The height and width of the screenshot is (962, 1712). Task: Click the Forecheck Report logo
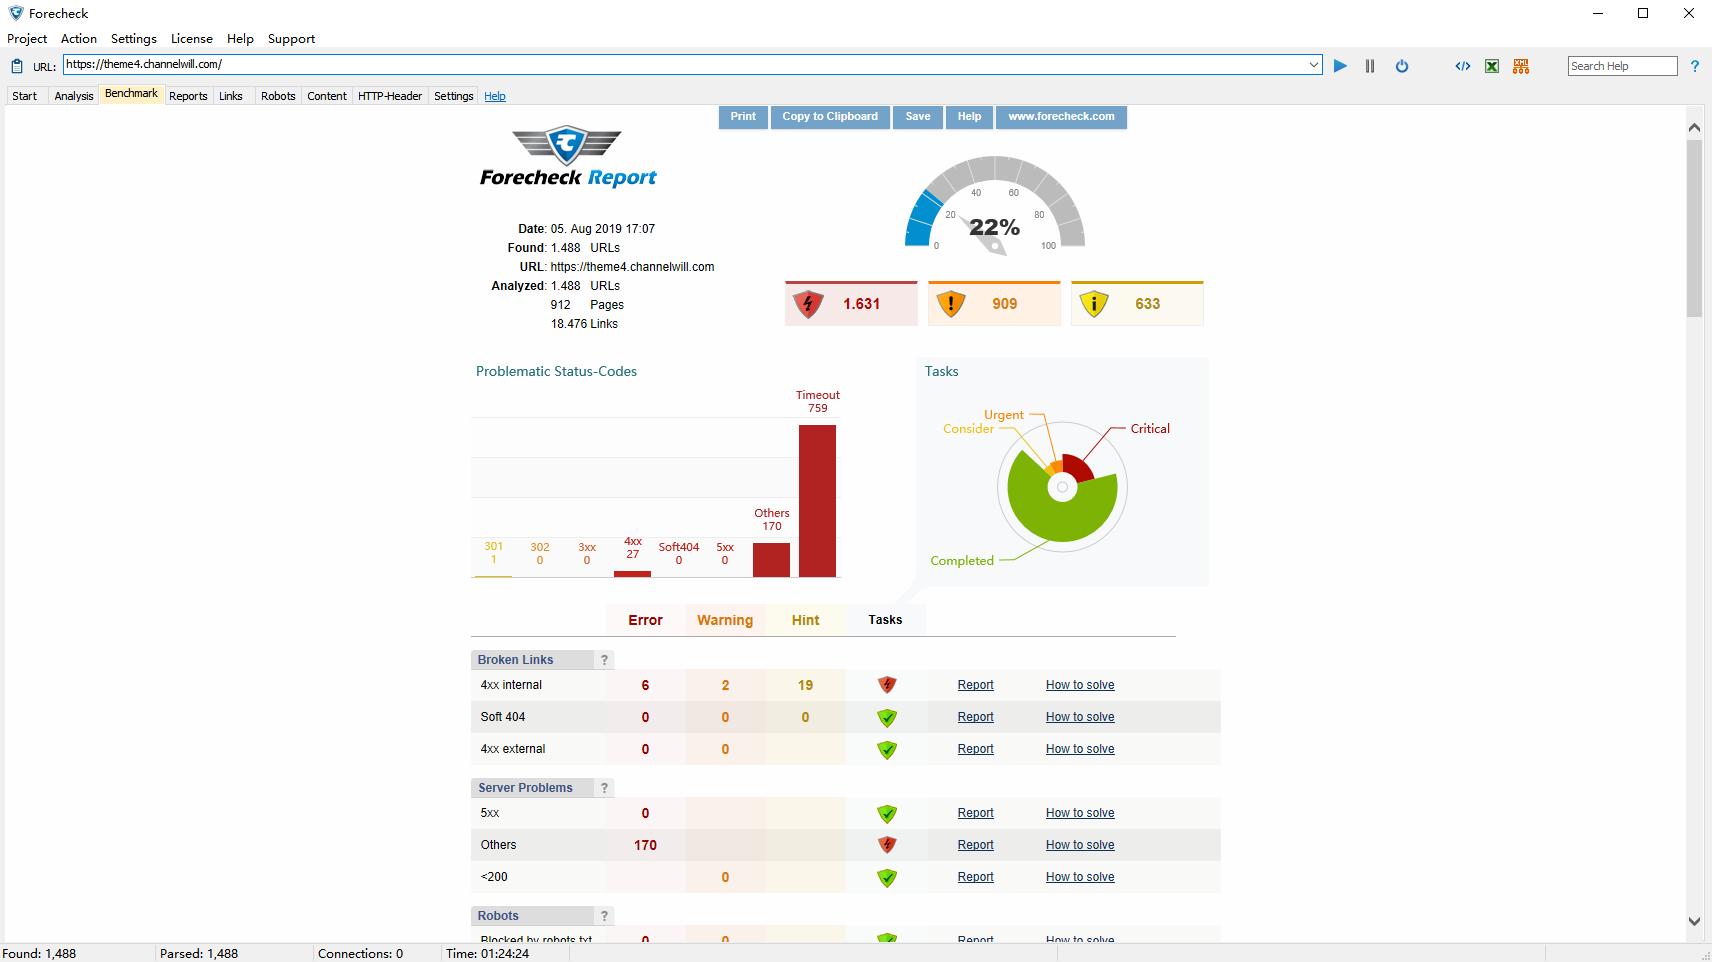tap(568, 158)
